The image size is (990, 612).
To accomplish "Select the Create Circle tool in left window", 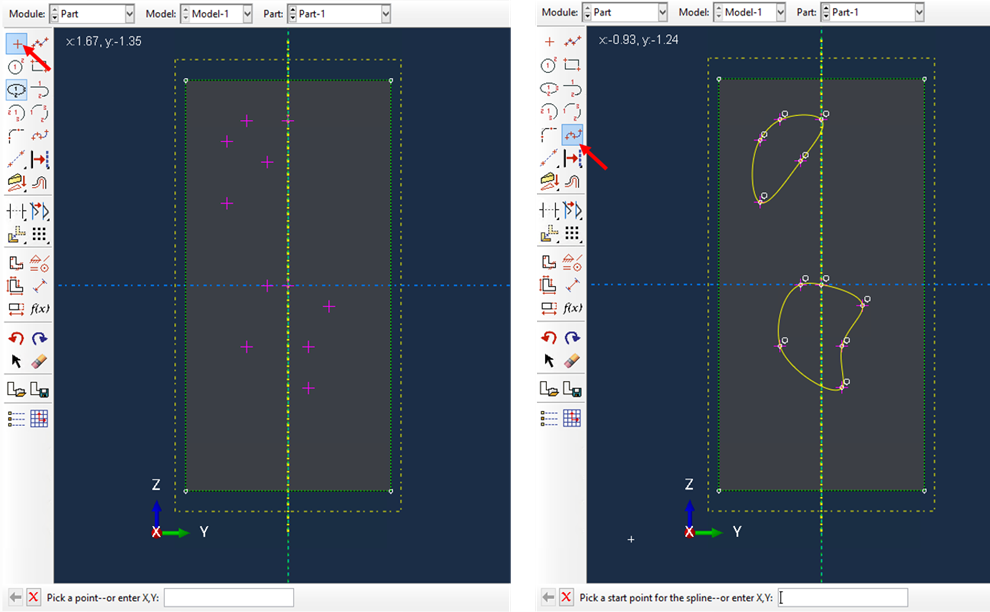I will (x=16, y=66).
